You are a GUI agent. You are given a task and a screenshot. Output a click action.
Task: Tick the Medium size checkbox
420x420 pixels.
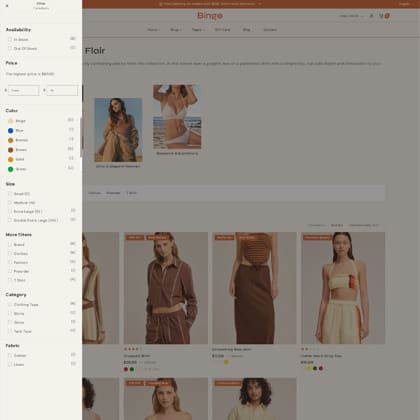(x=10, y=202)
